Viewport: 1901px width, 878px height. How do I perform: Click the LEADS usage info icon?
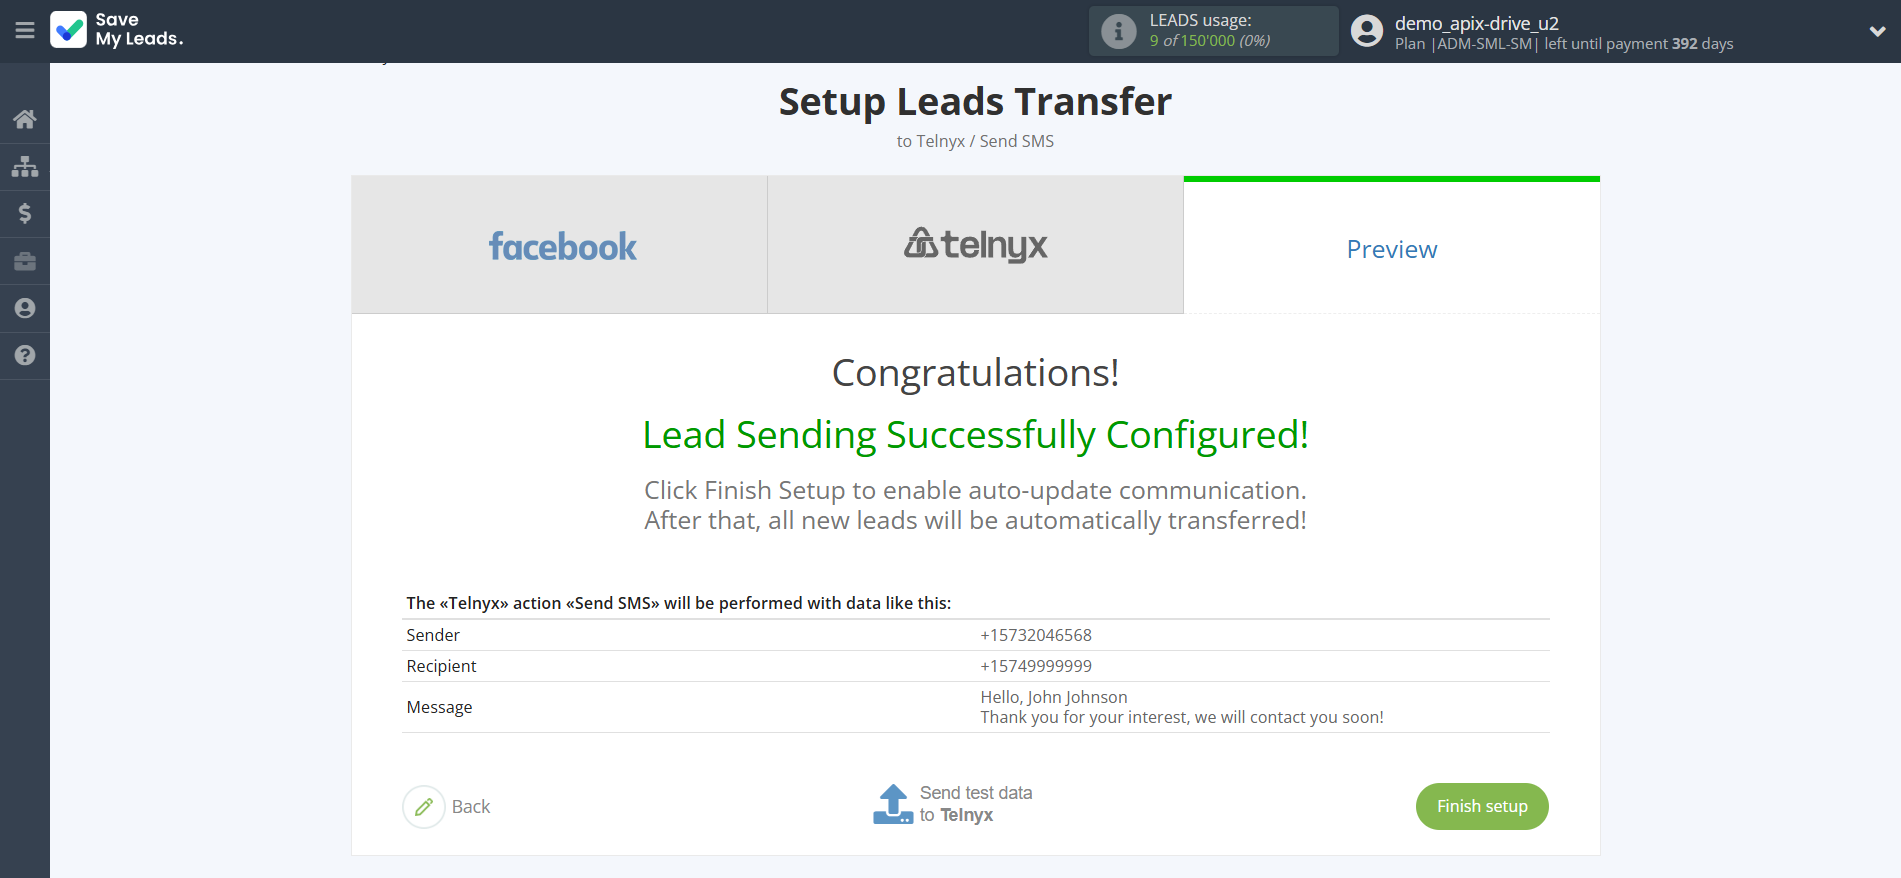point(1117,29)
